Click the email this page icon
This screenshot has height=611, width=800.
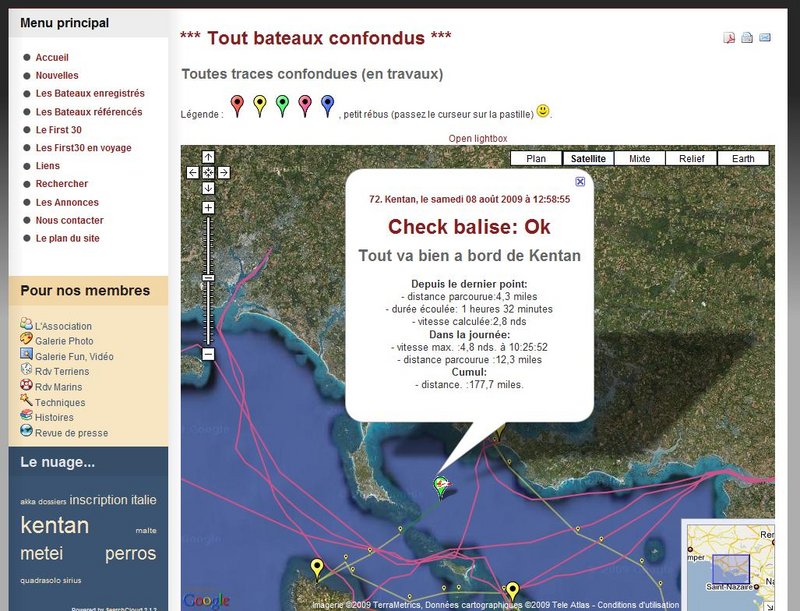click(x=765, y=38)
